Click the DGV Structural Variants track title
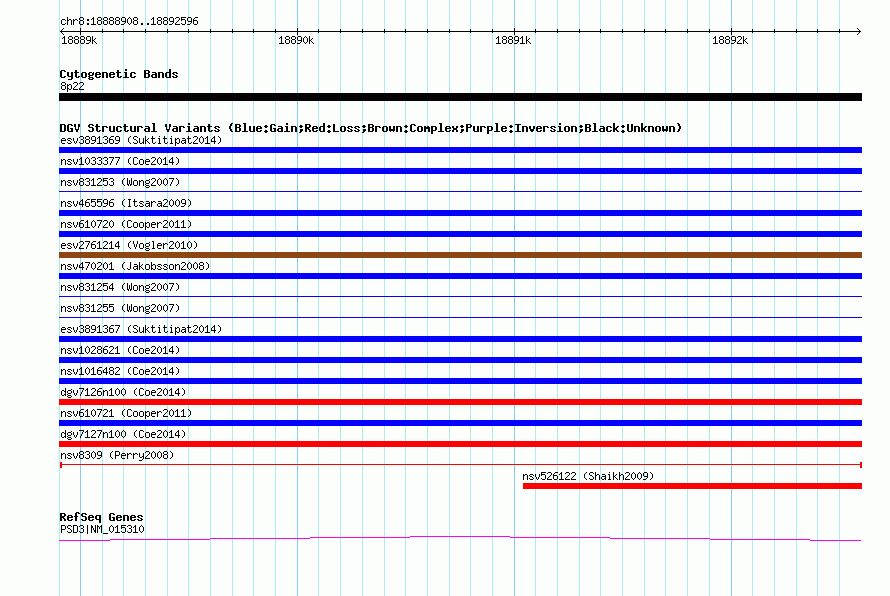This screenshot has height=596, width=890. tap(371, 128)
